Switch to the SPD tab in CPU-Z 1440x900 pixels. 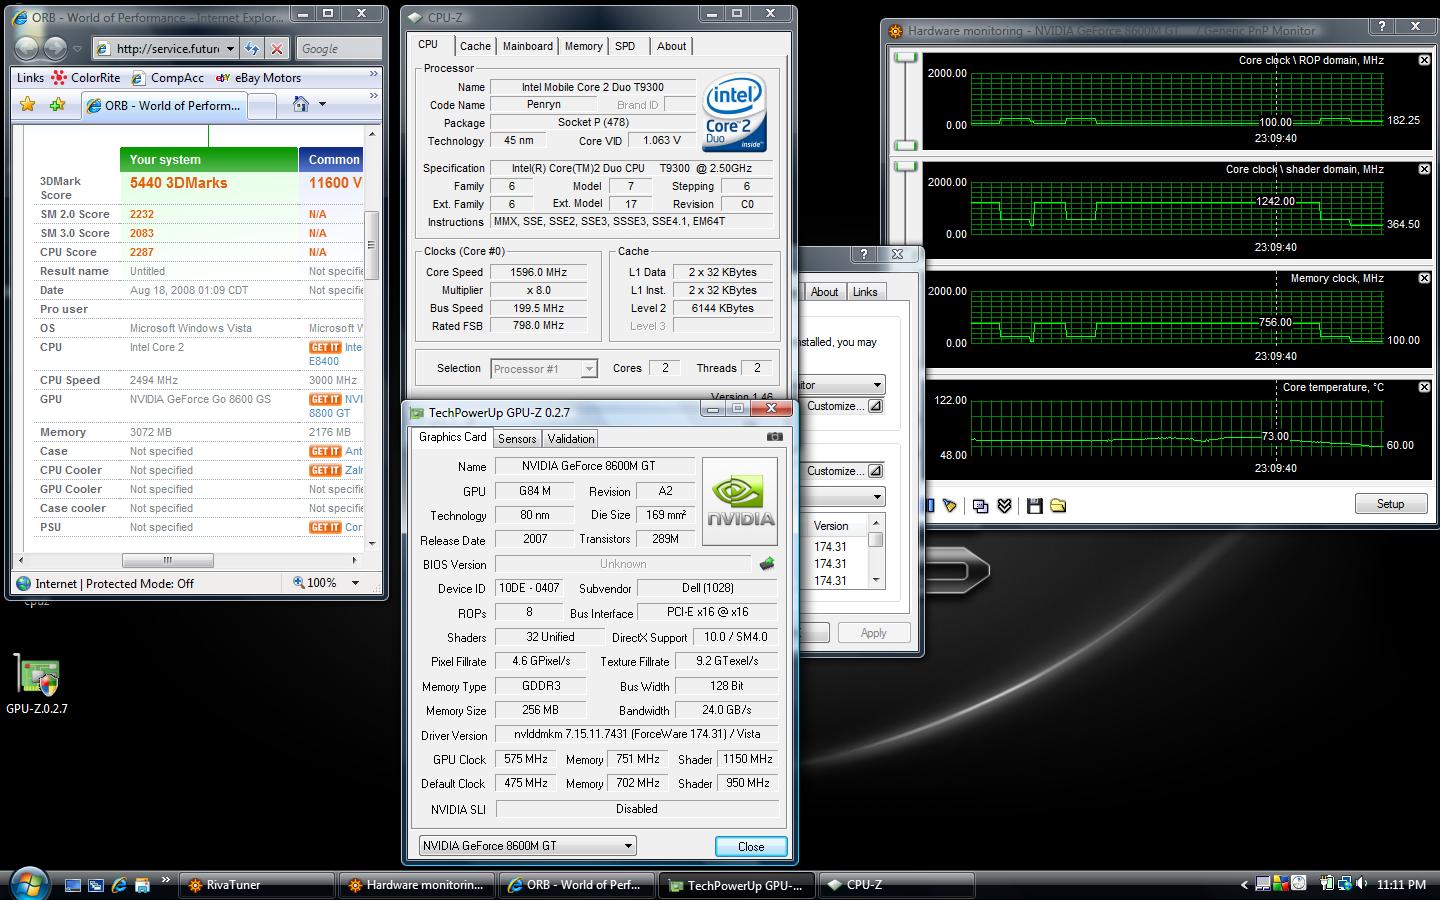625,46
